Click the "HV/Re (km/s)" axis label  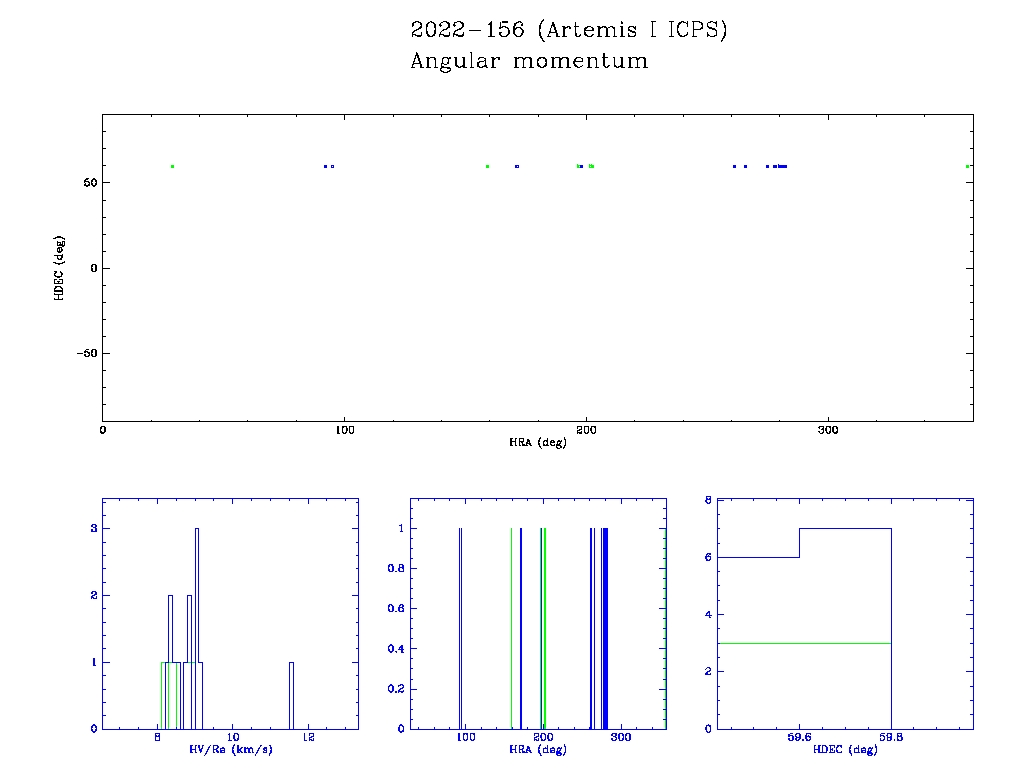coord(231,749)
